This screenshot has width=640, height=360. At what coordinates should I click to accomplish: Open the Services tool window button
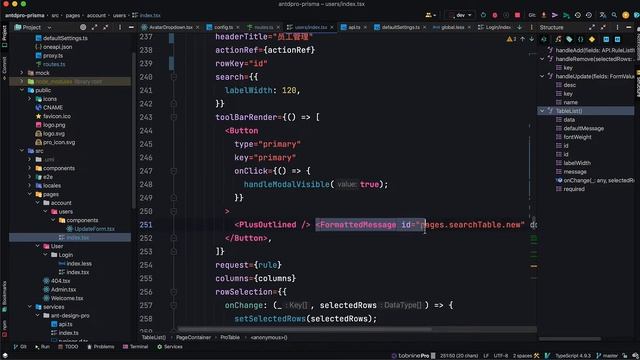170,347
